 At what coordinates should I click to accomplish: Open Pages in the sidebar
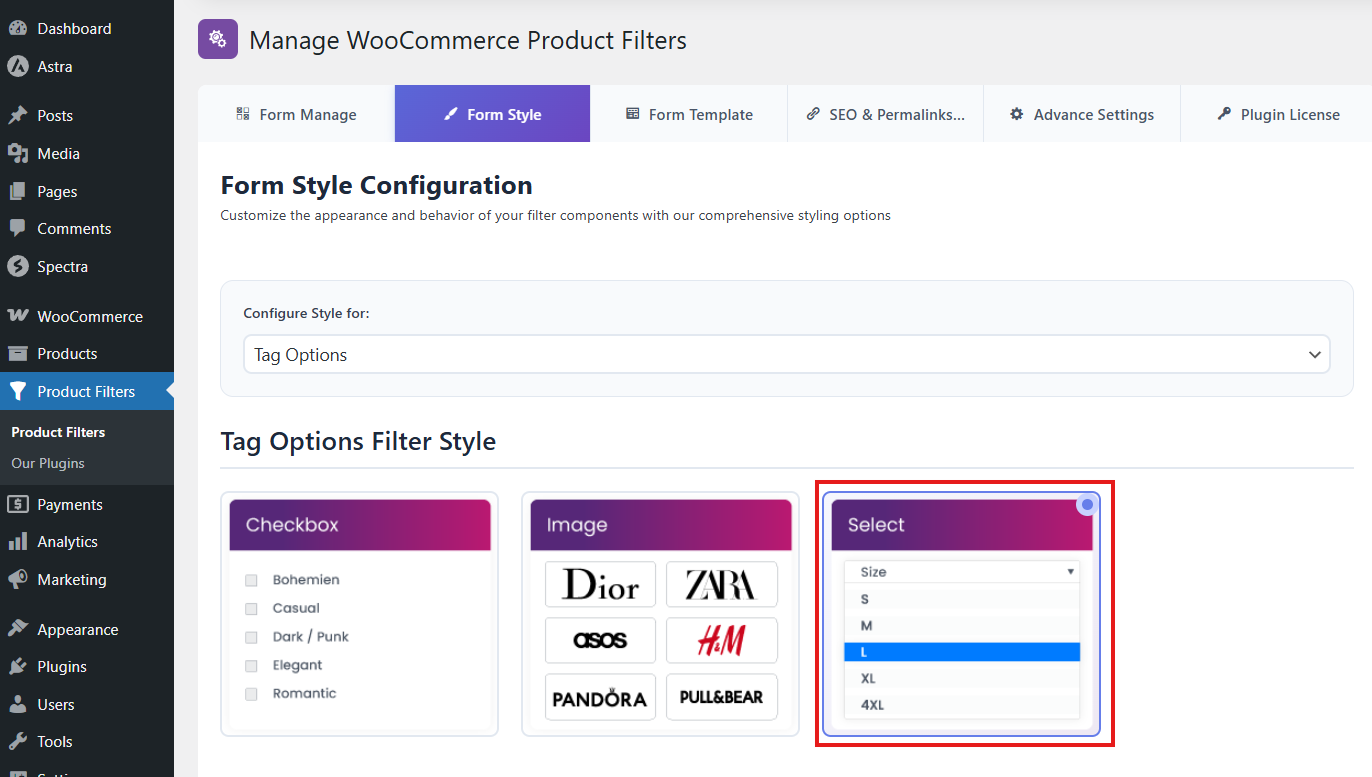[87, 192]
